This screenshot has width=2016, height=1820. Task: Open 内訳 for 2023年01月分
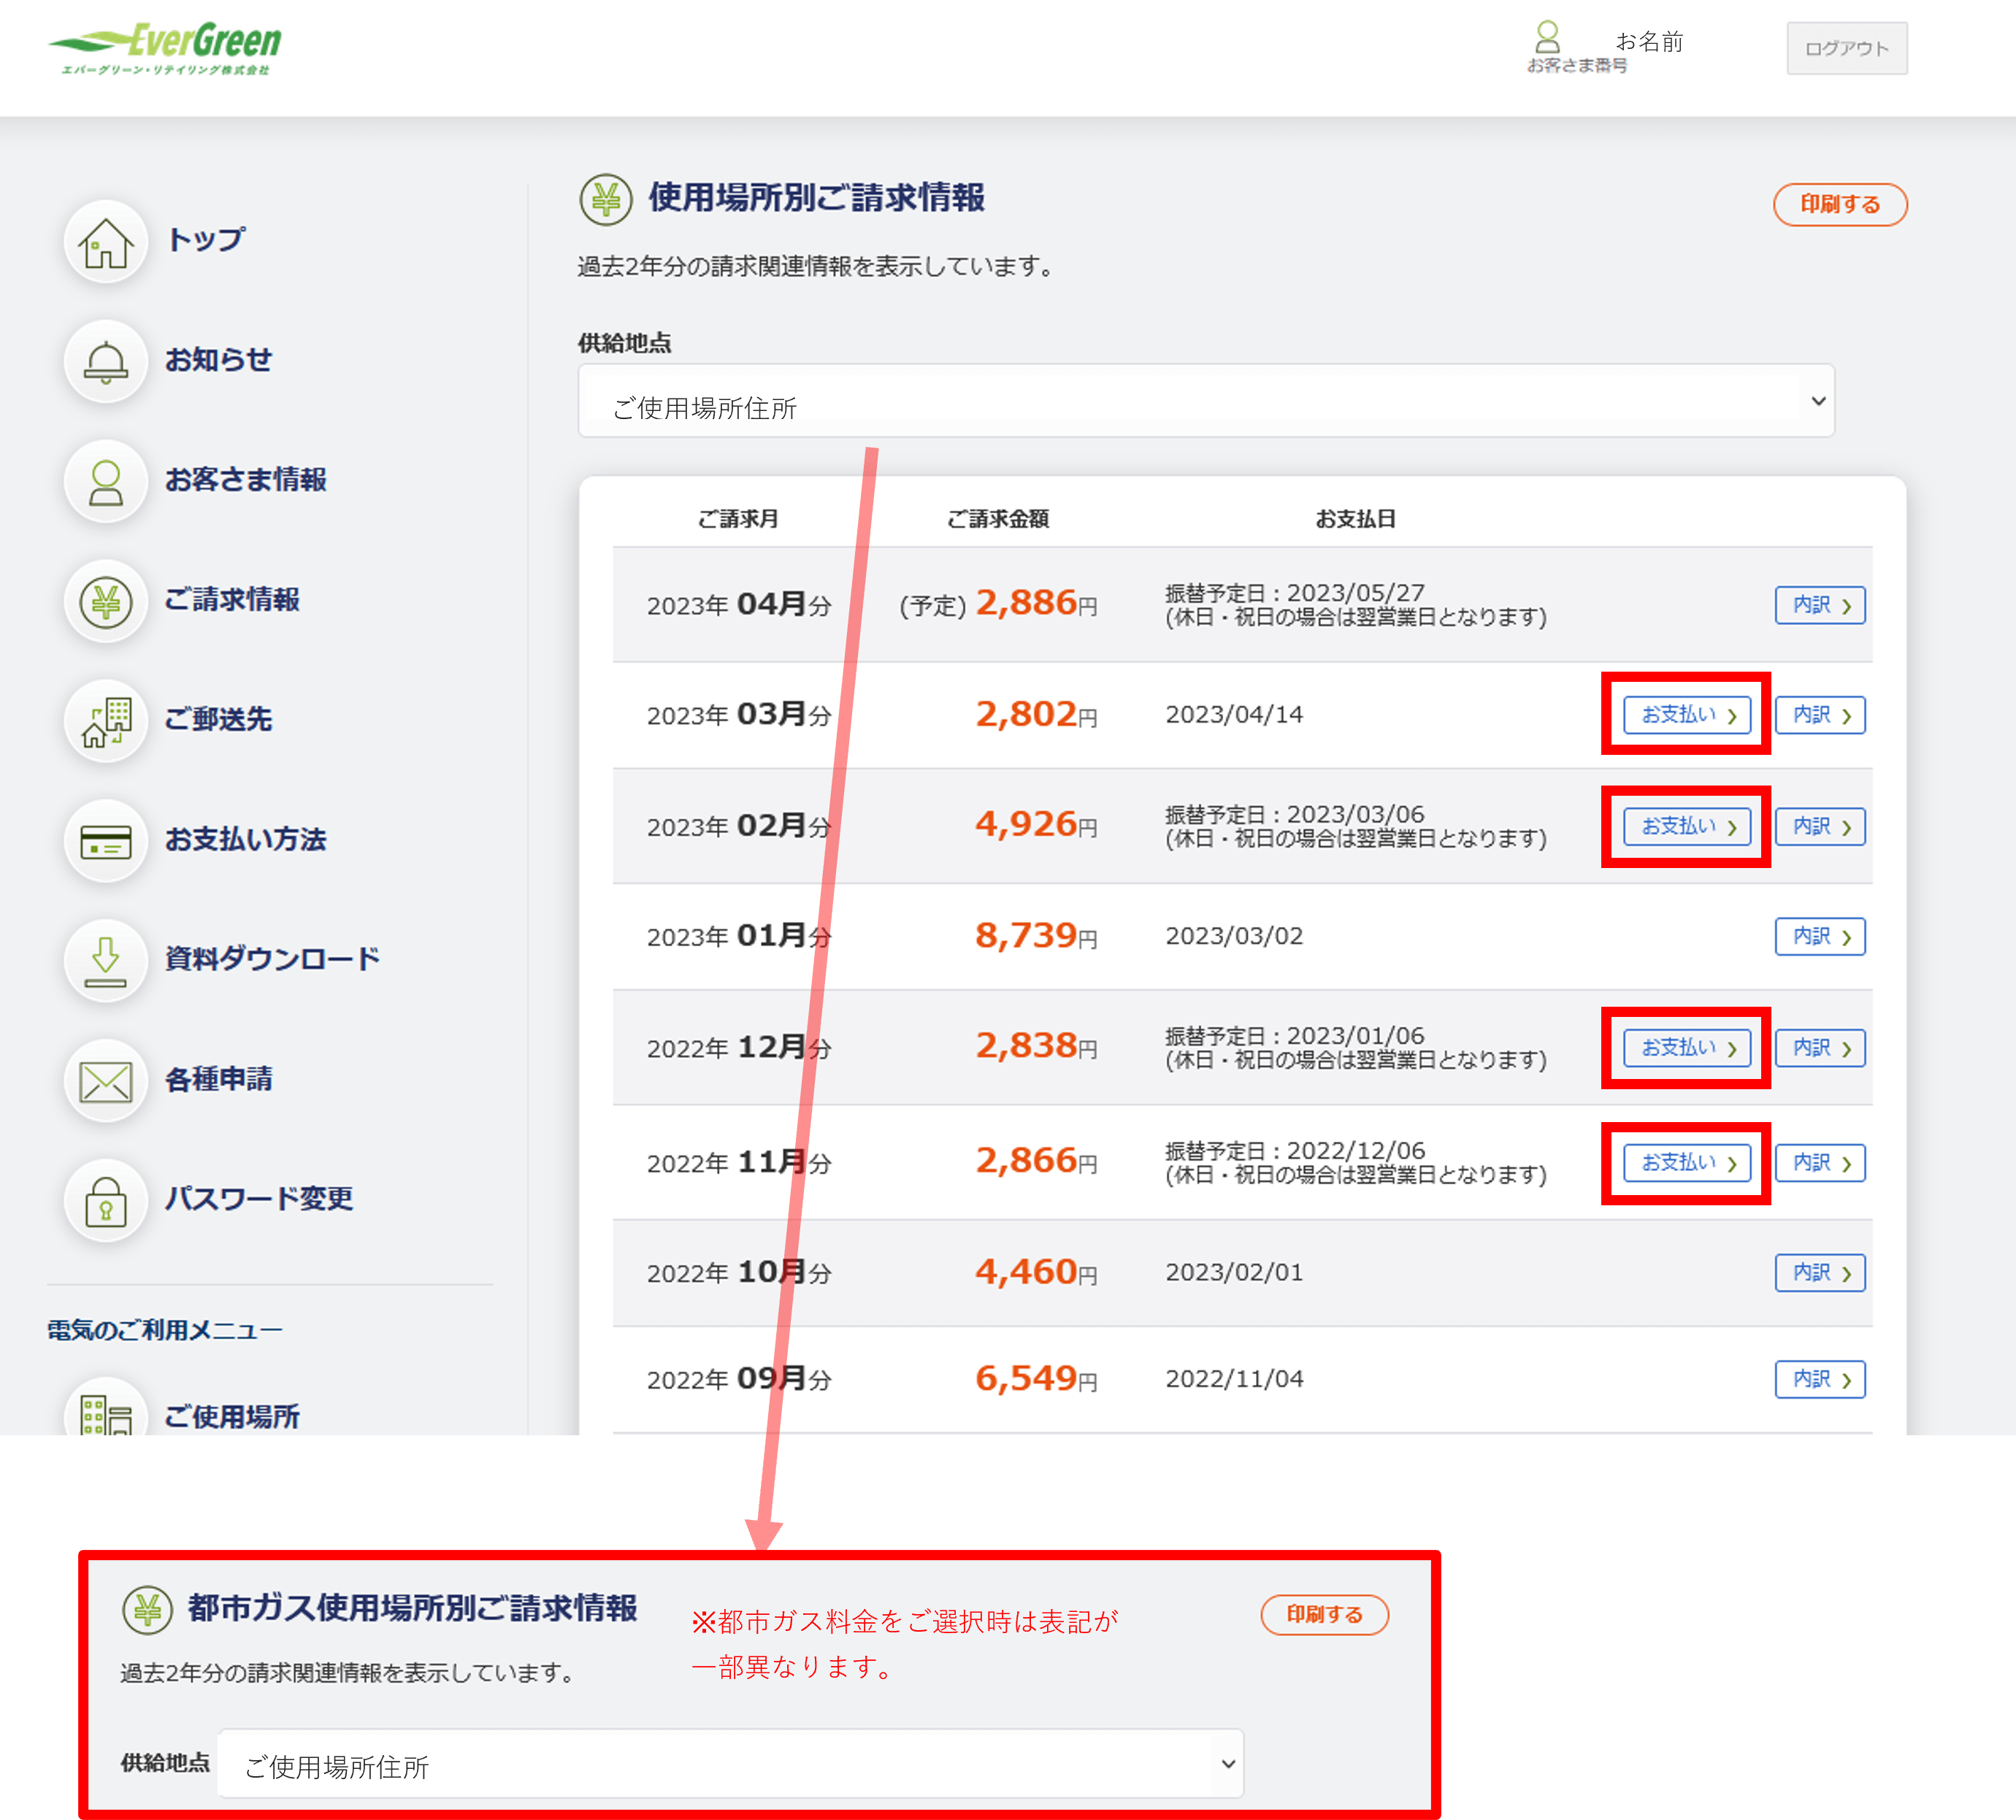1819,937
